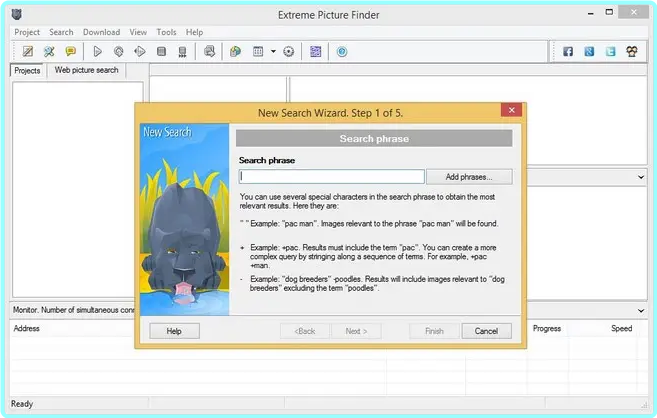Screen dimensions: 657x418
Task: Click the restart circular arrow icon
Action: (119, 52)
